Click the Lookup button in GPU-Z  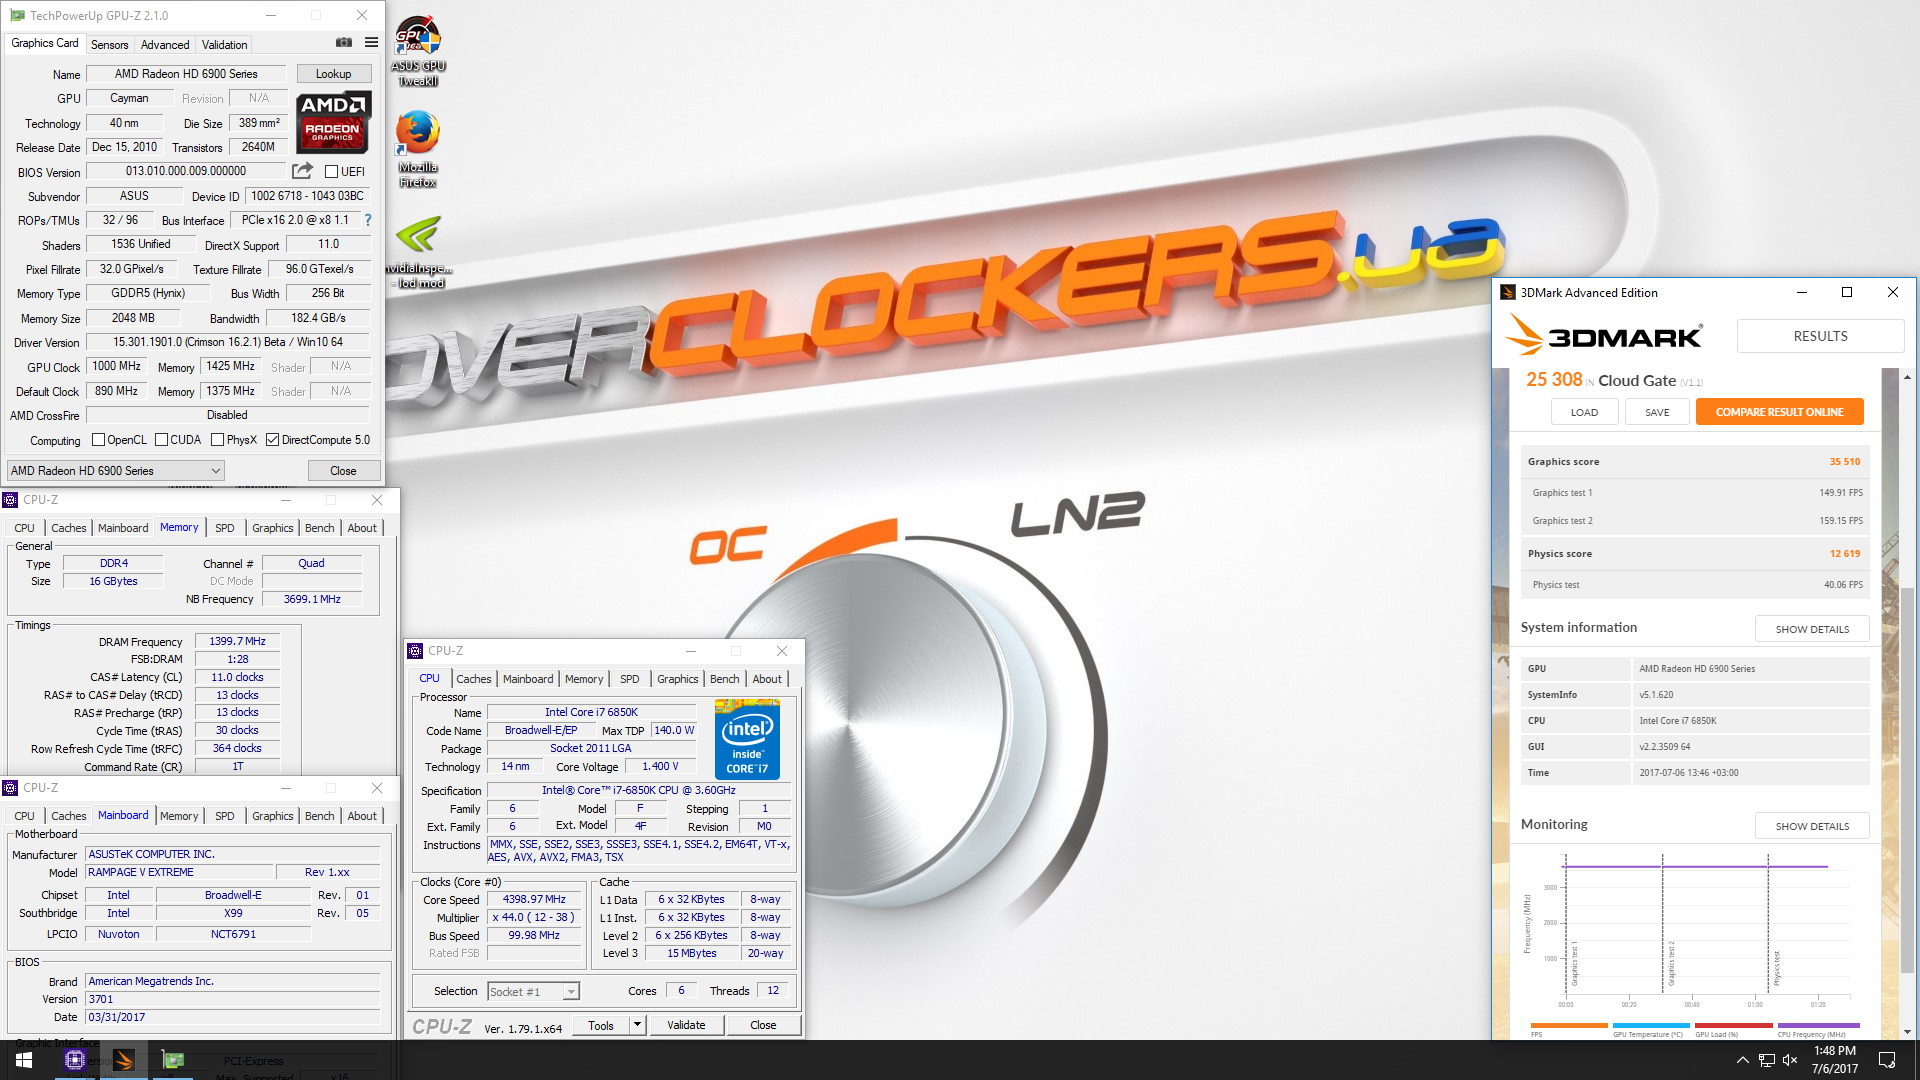[x=333, y=74]
